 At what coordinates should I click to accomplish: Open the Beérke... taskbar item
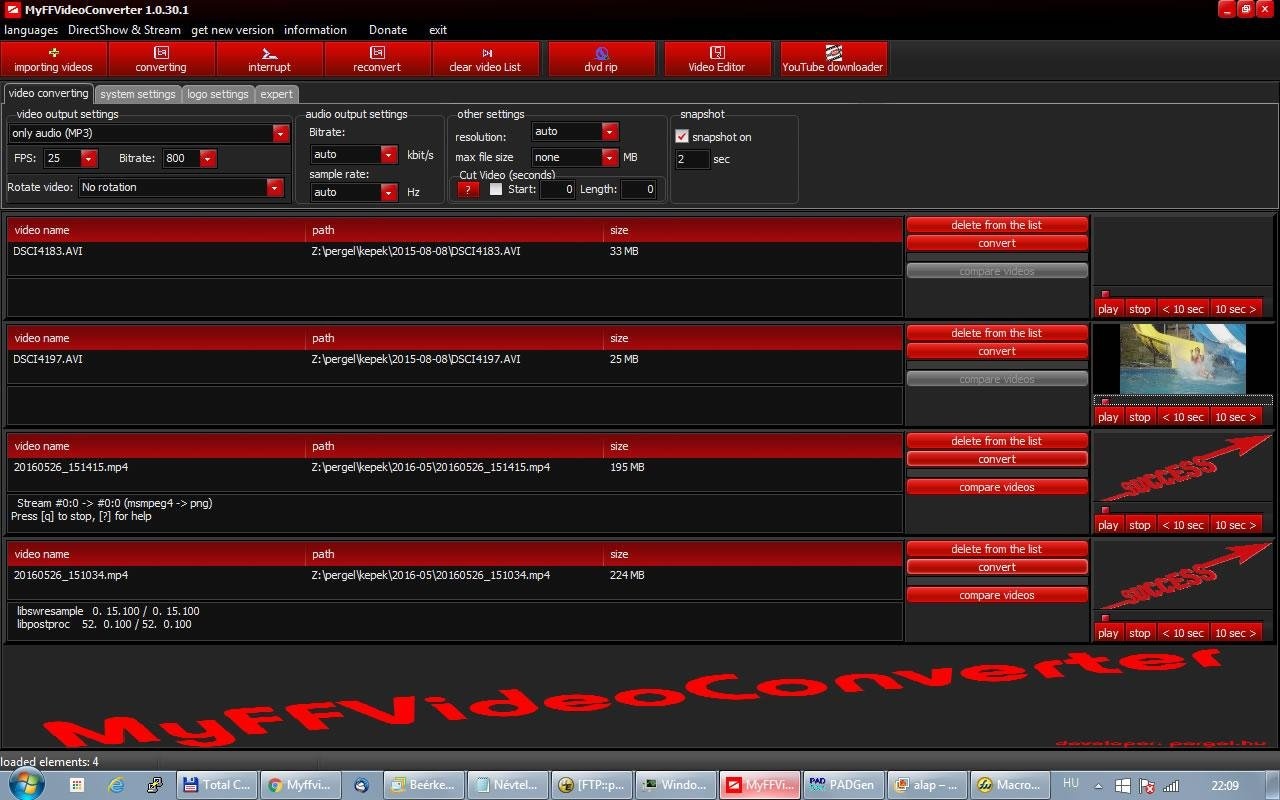point(423,785)
